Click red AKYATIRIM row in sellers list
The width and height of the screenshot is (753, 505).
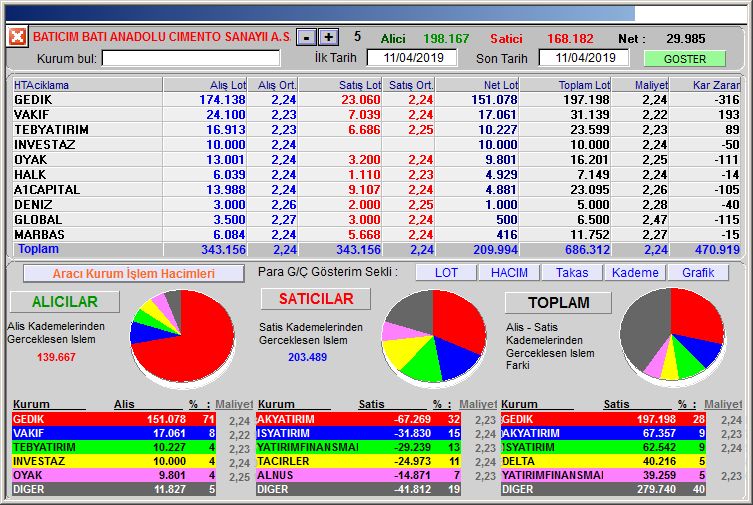click(358, 419)
